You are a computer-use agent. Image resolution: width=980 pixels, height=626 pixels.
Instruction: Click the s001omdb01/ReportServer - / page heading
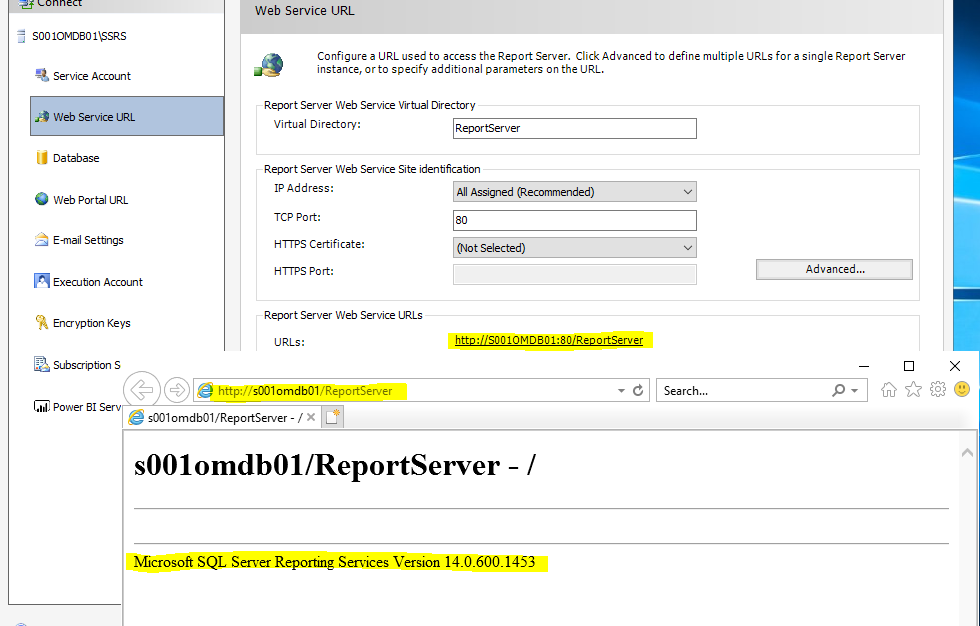point(334,465)
